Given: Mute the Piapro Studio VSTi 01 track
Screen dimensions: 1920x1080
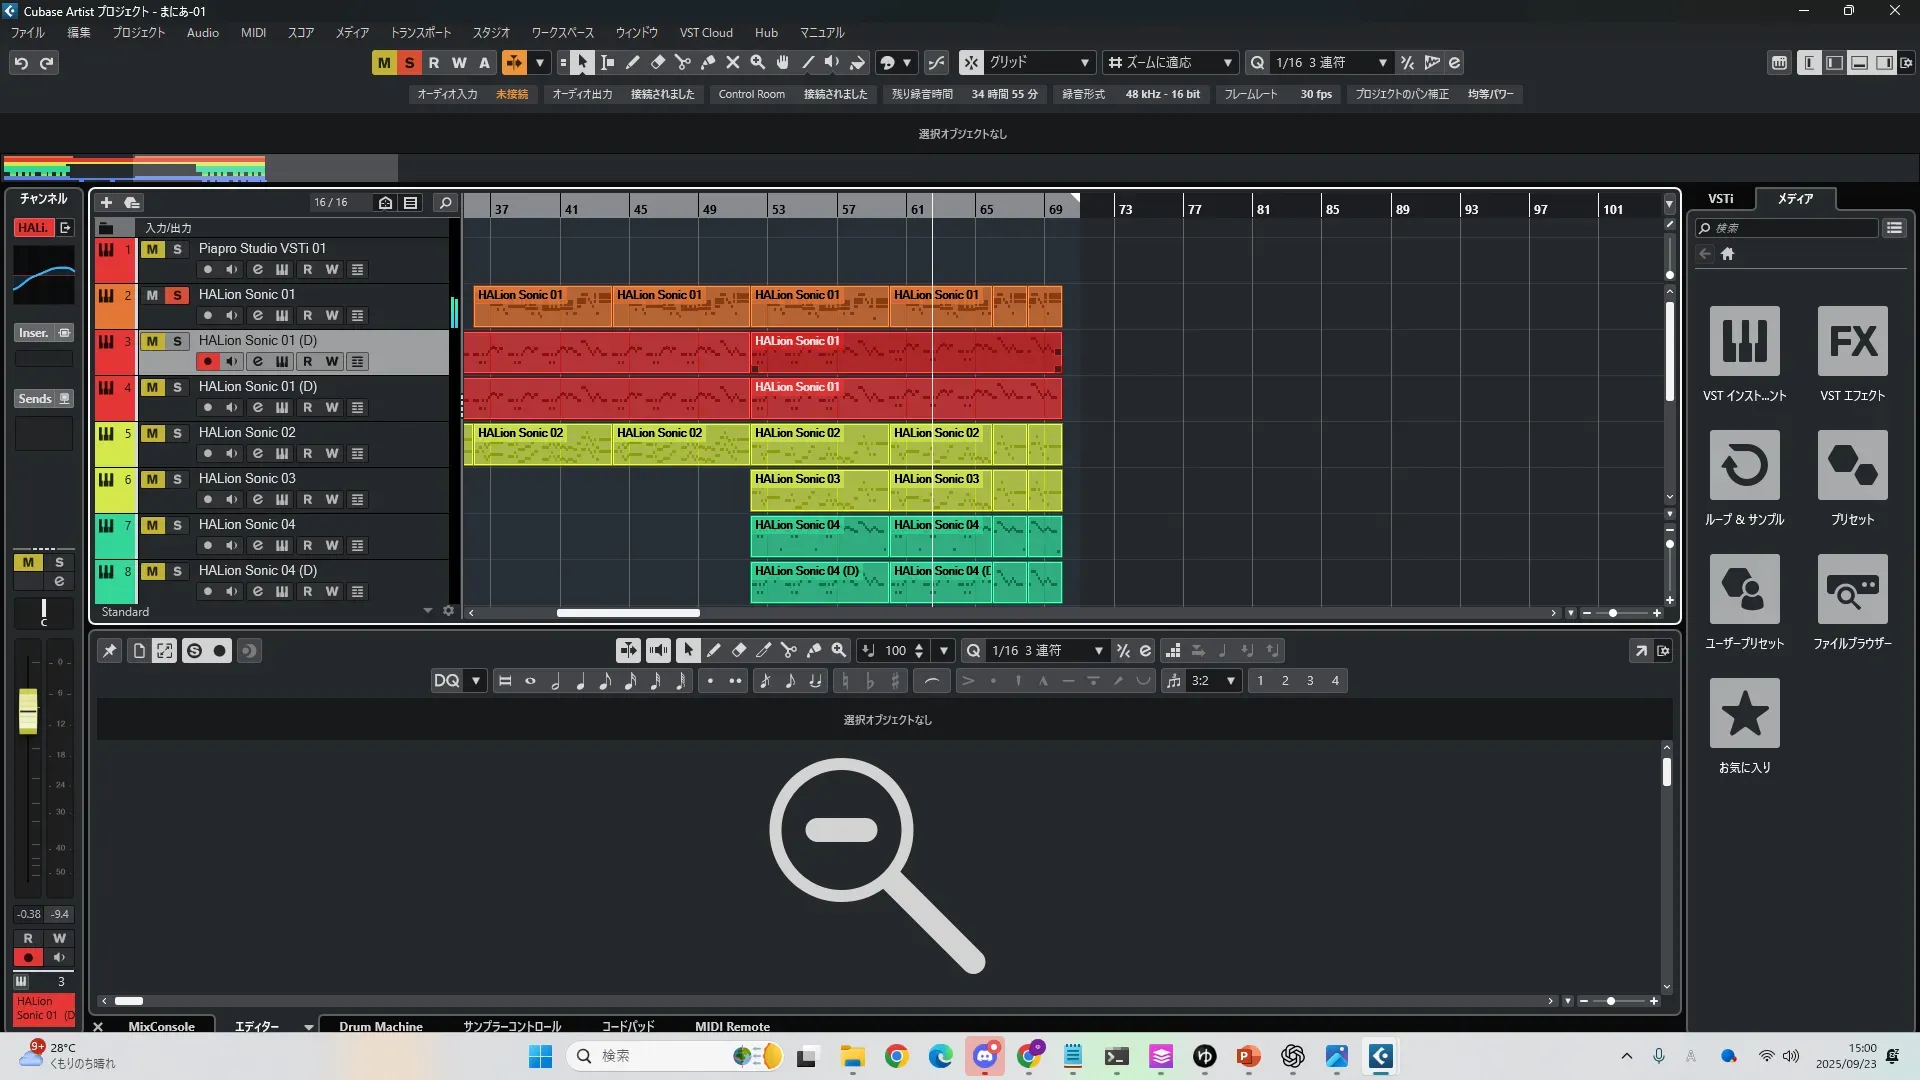Looking at the screenshot, I should point(152,249).
